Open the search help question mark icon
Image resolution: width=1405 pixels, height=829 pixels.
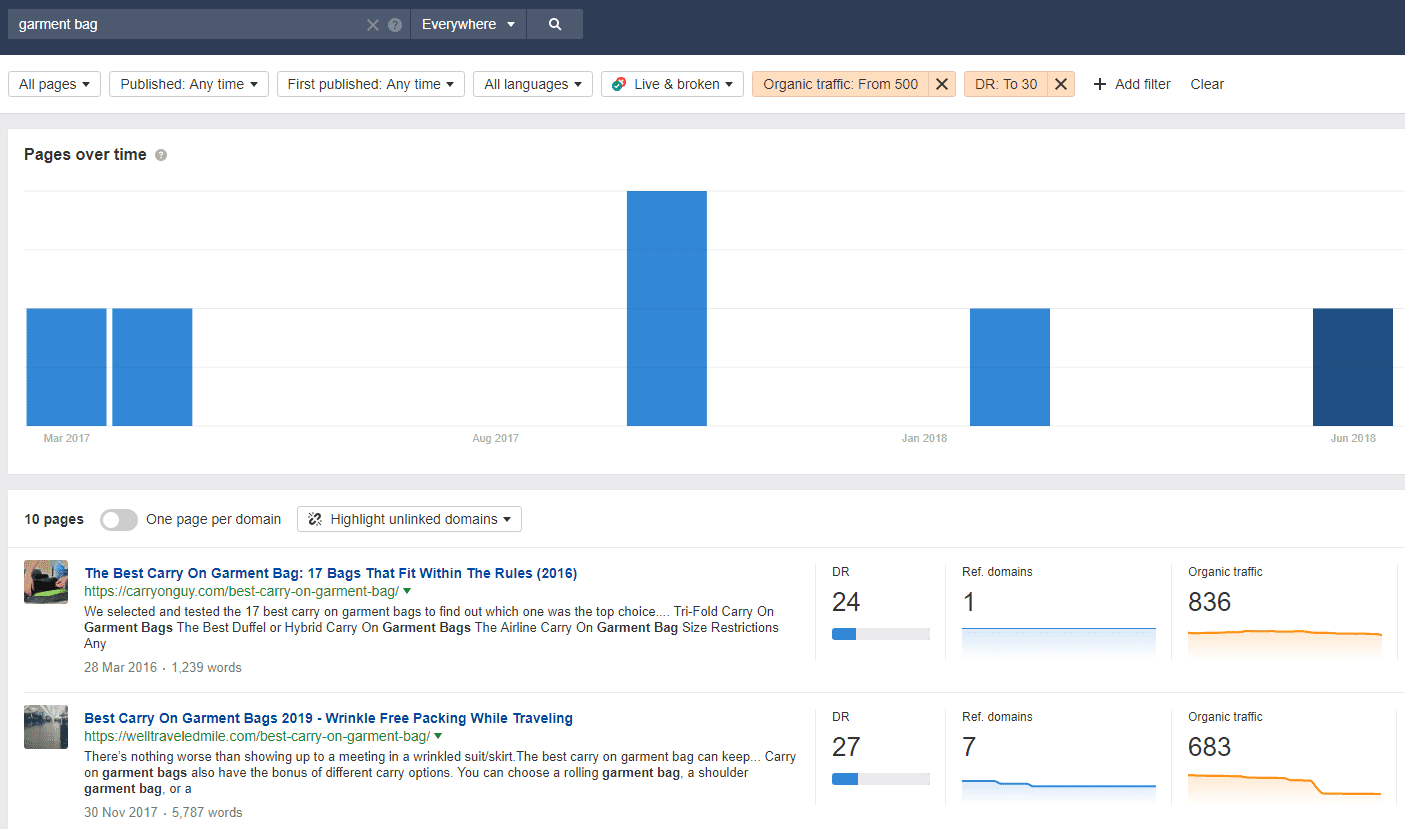(395, 25)
